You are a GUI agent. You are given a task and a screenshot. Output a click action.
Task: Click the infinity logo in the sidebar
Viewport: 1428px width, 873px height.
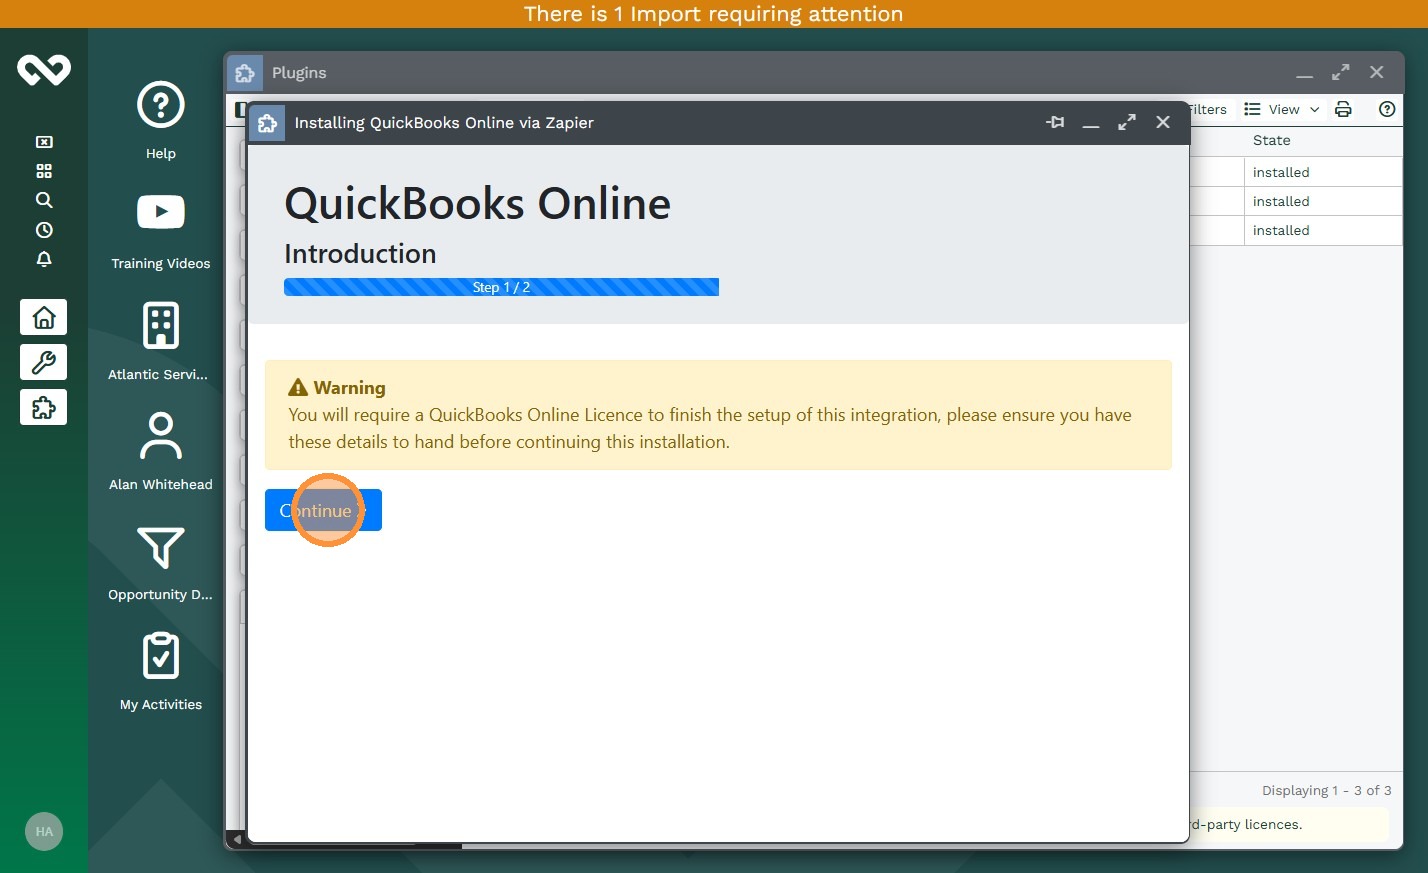44,70
